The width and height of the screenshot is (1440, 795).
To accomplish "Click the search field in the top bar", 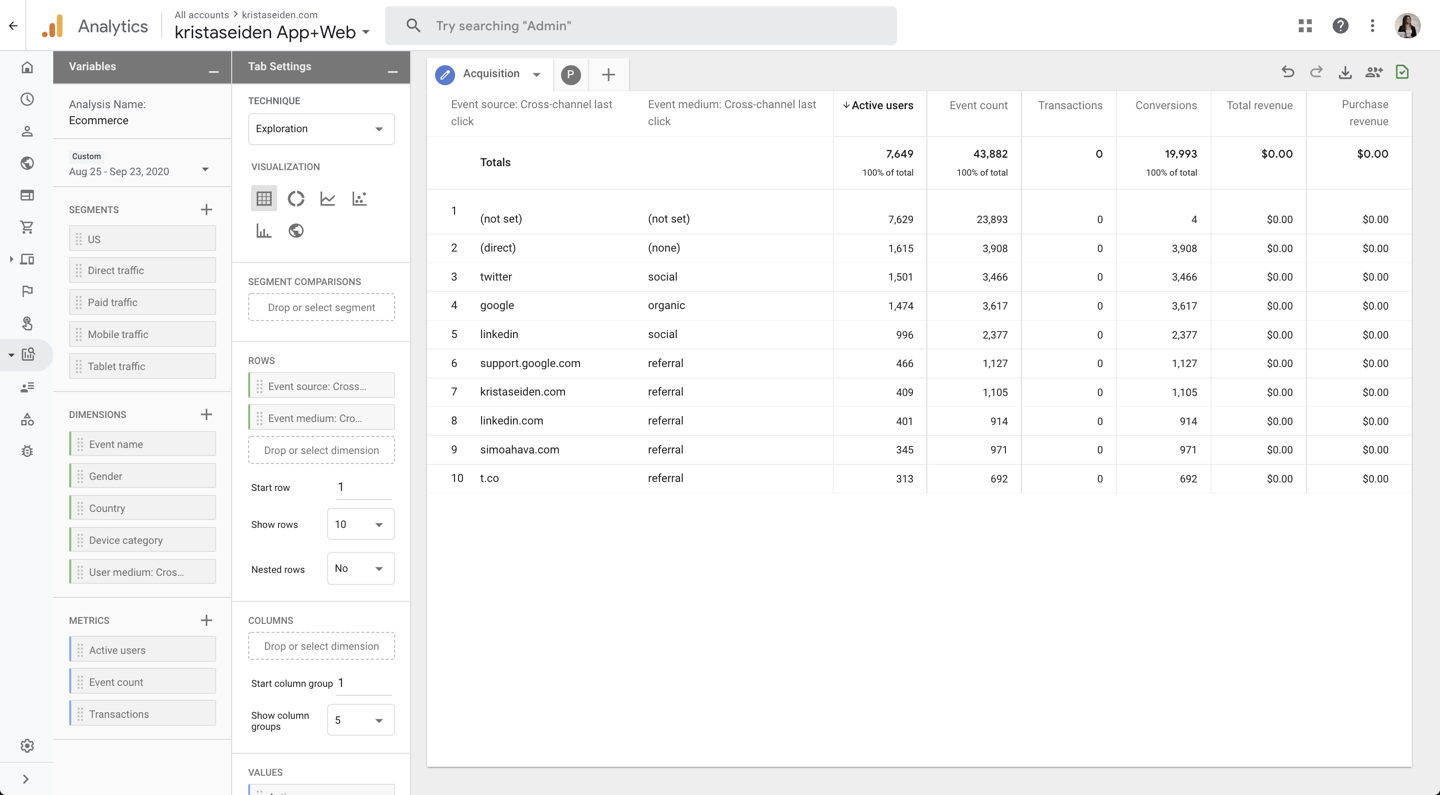I will pos(641,26).
